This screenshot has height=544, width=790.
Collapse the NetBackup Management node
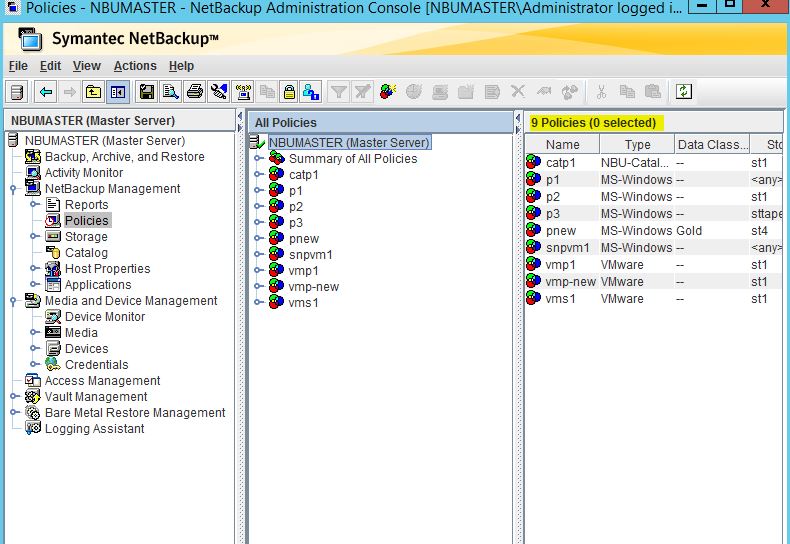tap(14, 189)
